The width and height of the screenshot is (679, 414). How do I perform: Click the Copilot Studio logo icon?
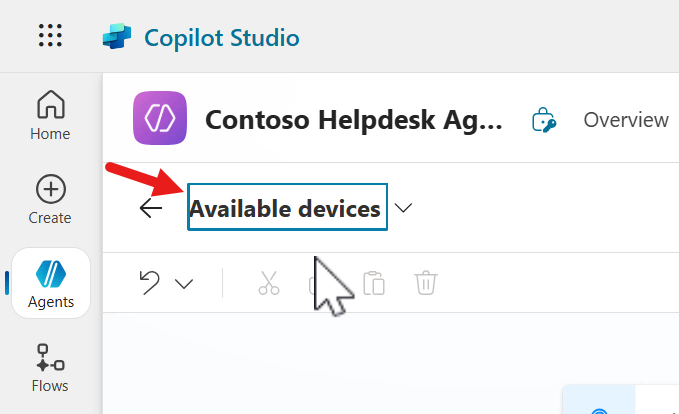click(x=117, y=38)
